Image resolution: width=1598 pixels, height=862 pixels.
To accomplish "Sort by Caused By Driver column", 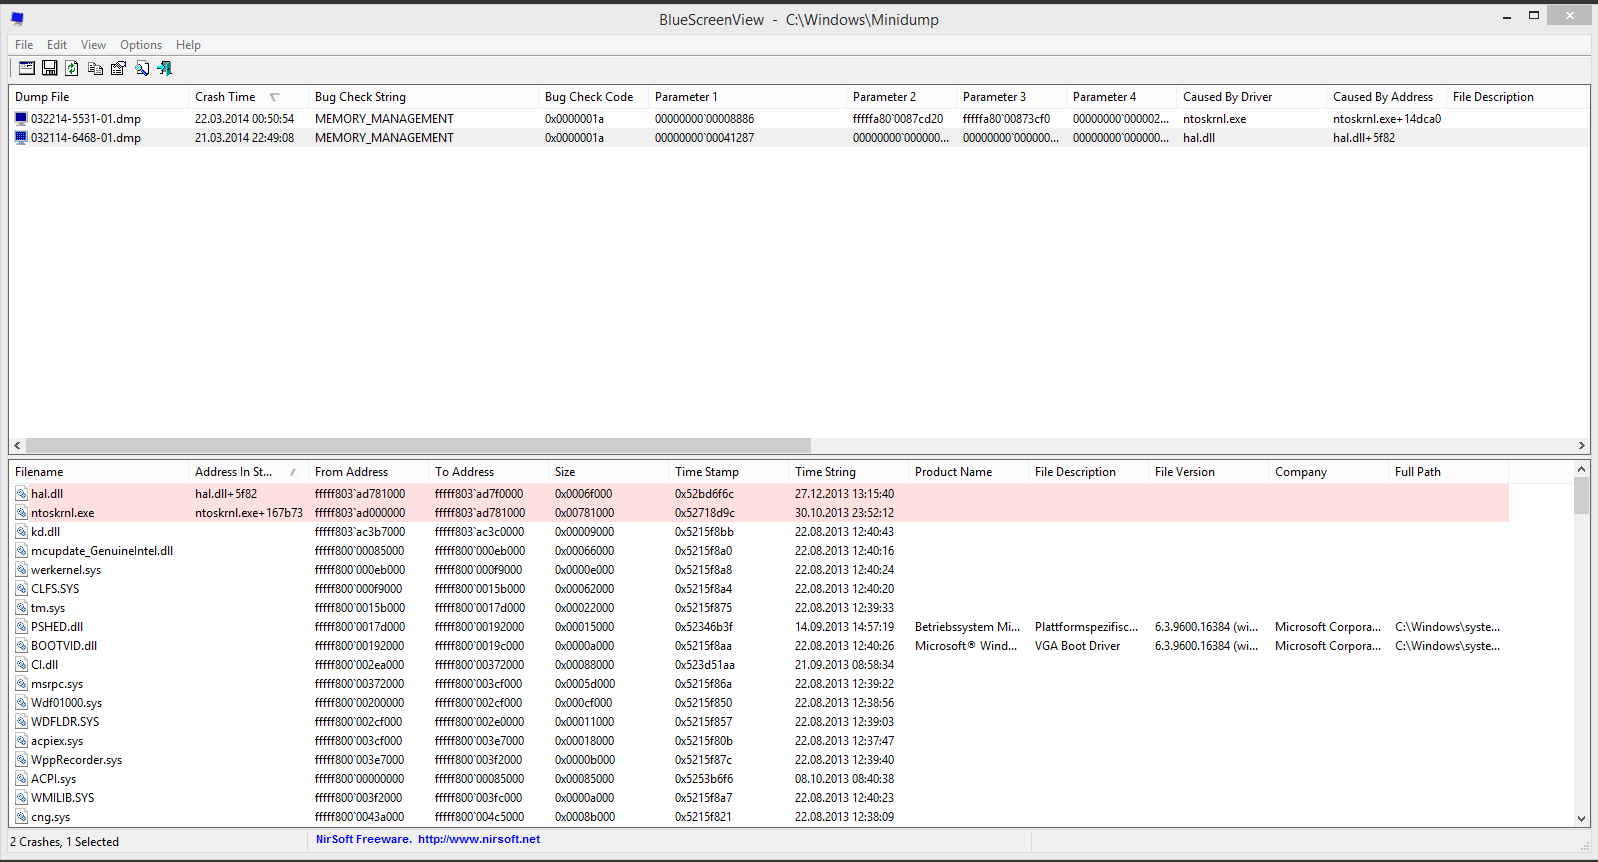I will tap(1251, 97).
